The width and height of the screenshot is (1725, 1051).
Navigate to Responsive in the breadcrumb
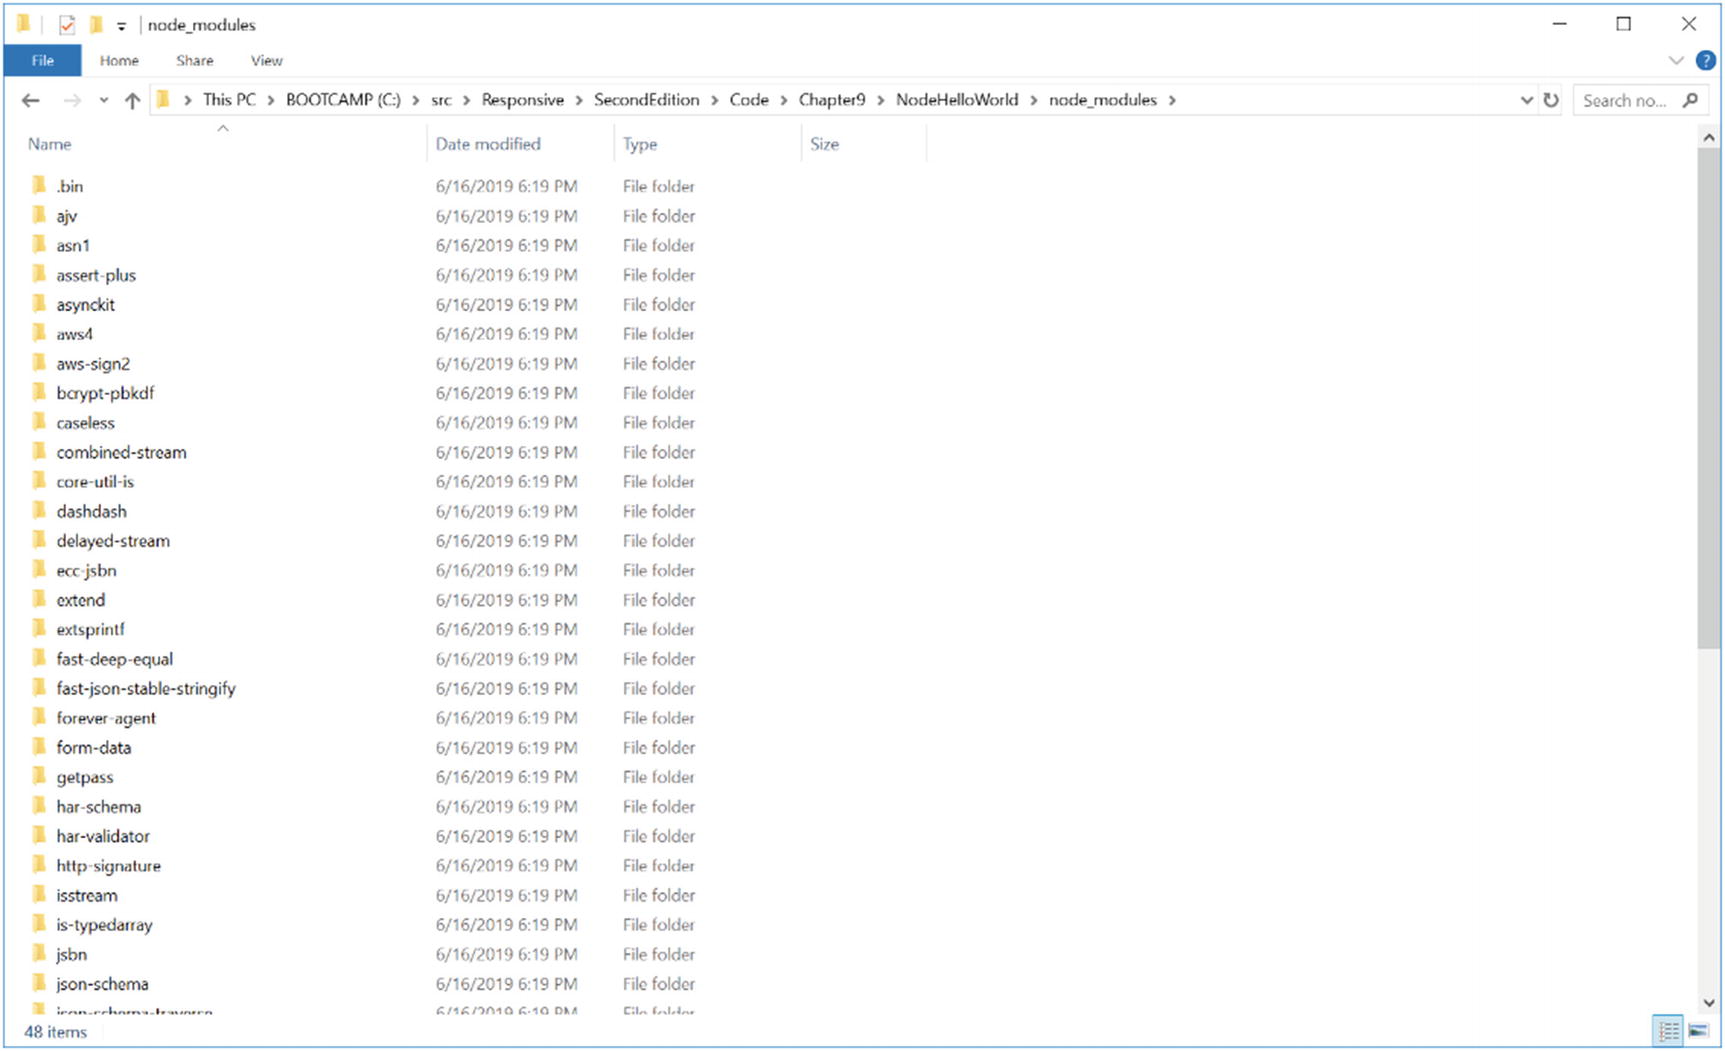(x=522, y=100)
